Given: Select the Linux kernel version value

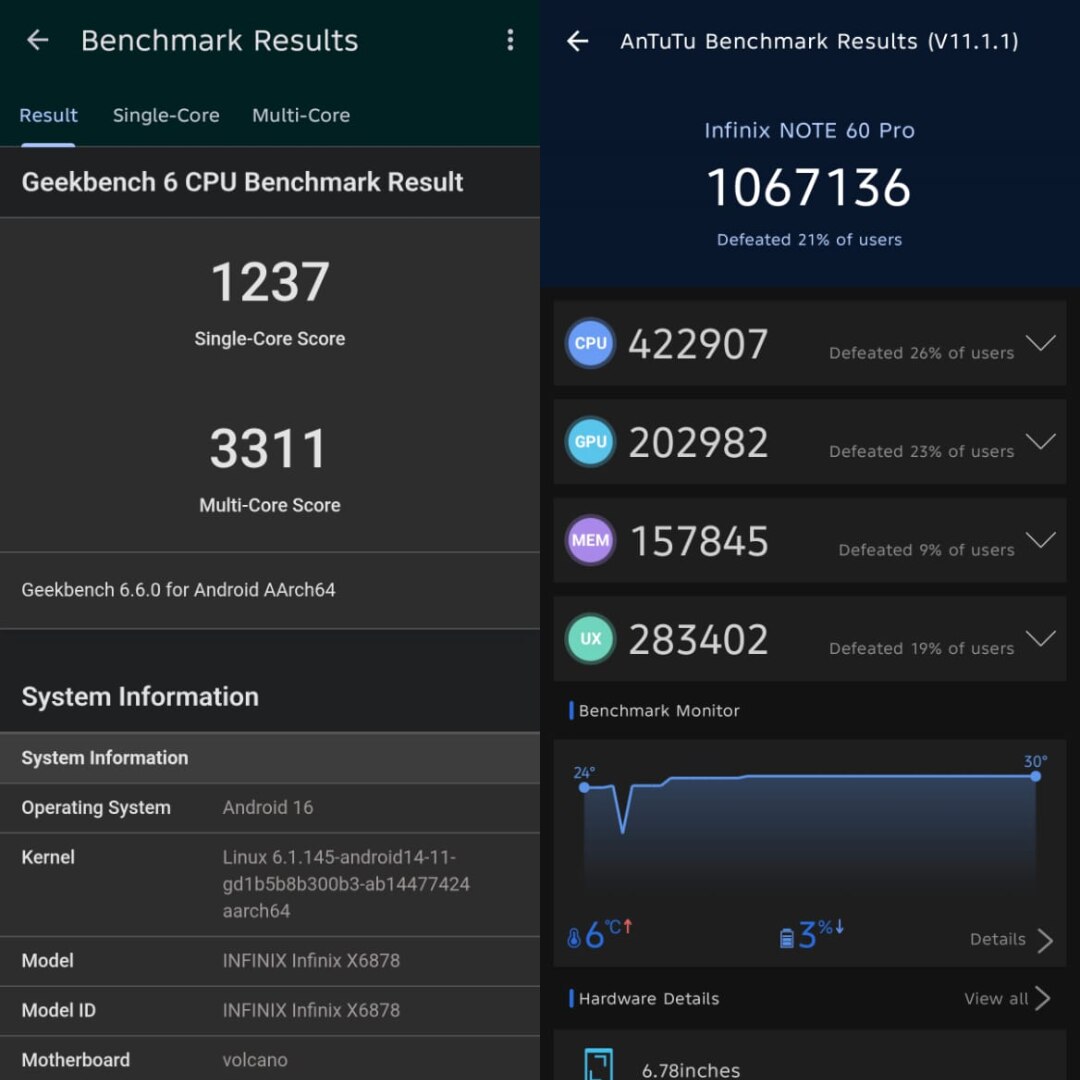Looking at the screenshot, I should 346,884.
